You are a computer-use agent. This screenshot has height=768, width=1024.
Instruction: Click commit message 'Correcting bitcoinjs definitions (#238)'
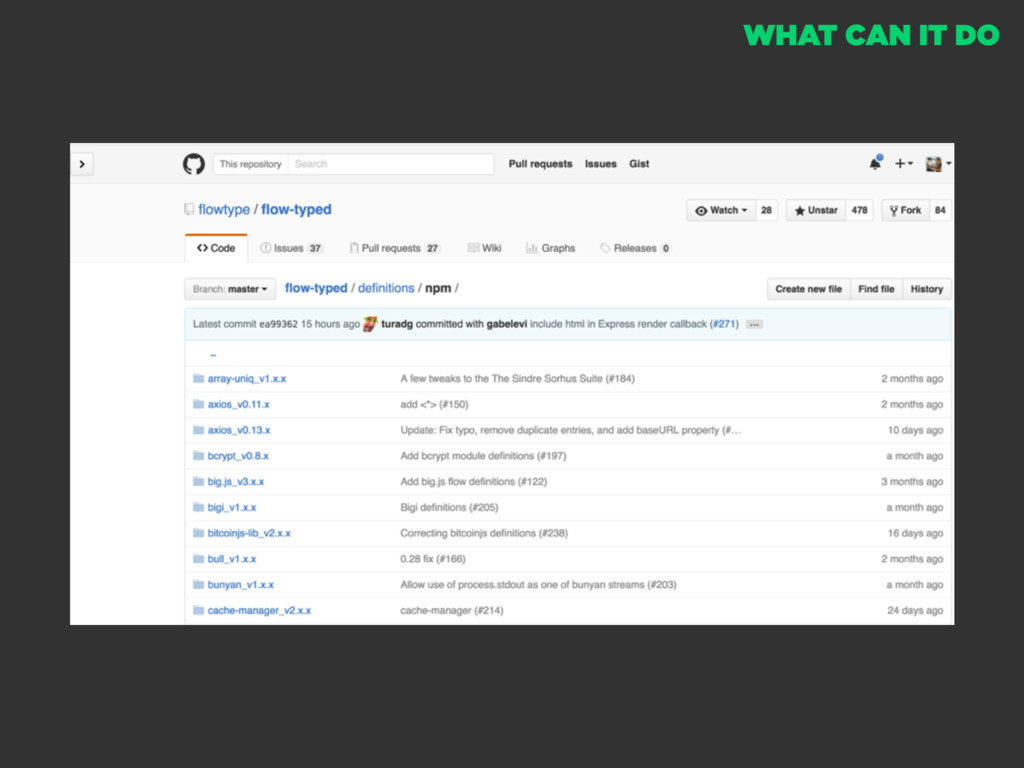coord(484,533)
